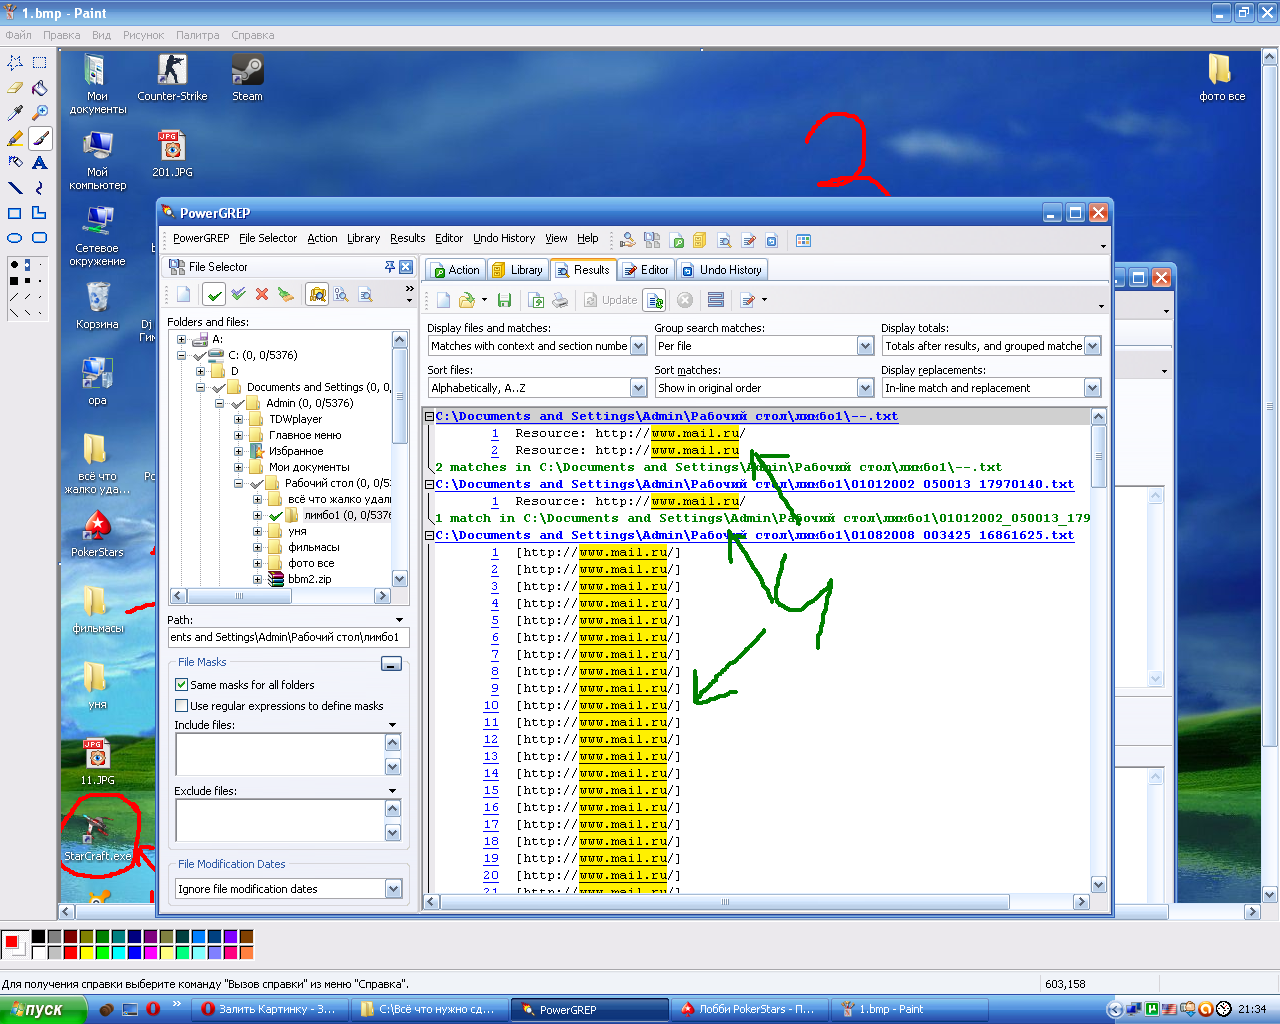Open the 'Display totals' dropdown

pos(1092,346)
